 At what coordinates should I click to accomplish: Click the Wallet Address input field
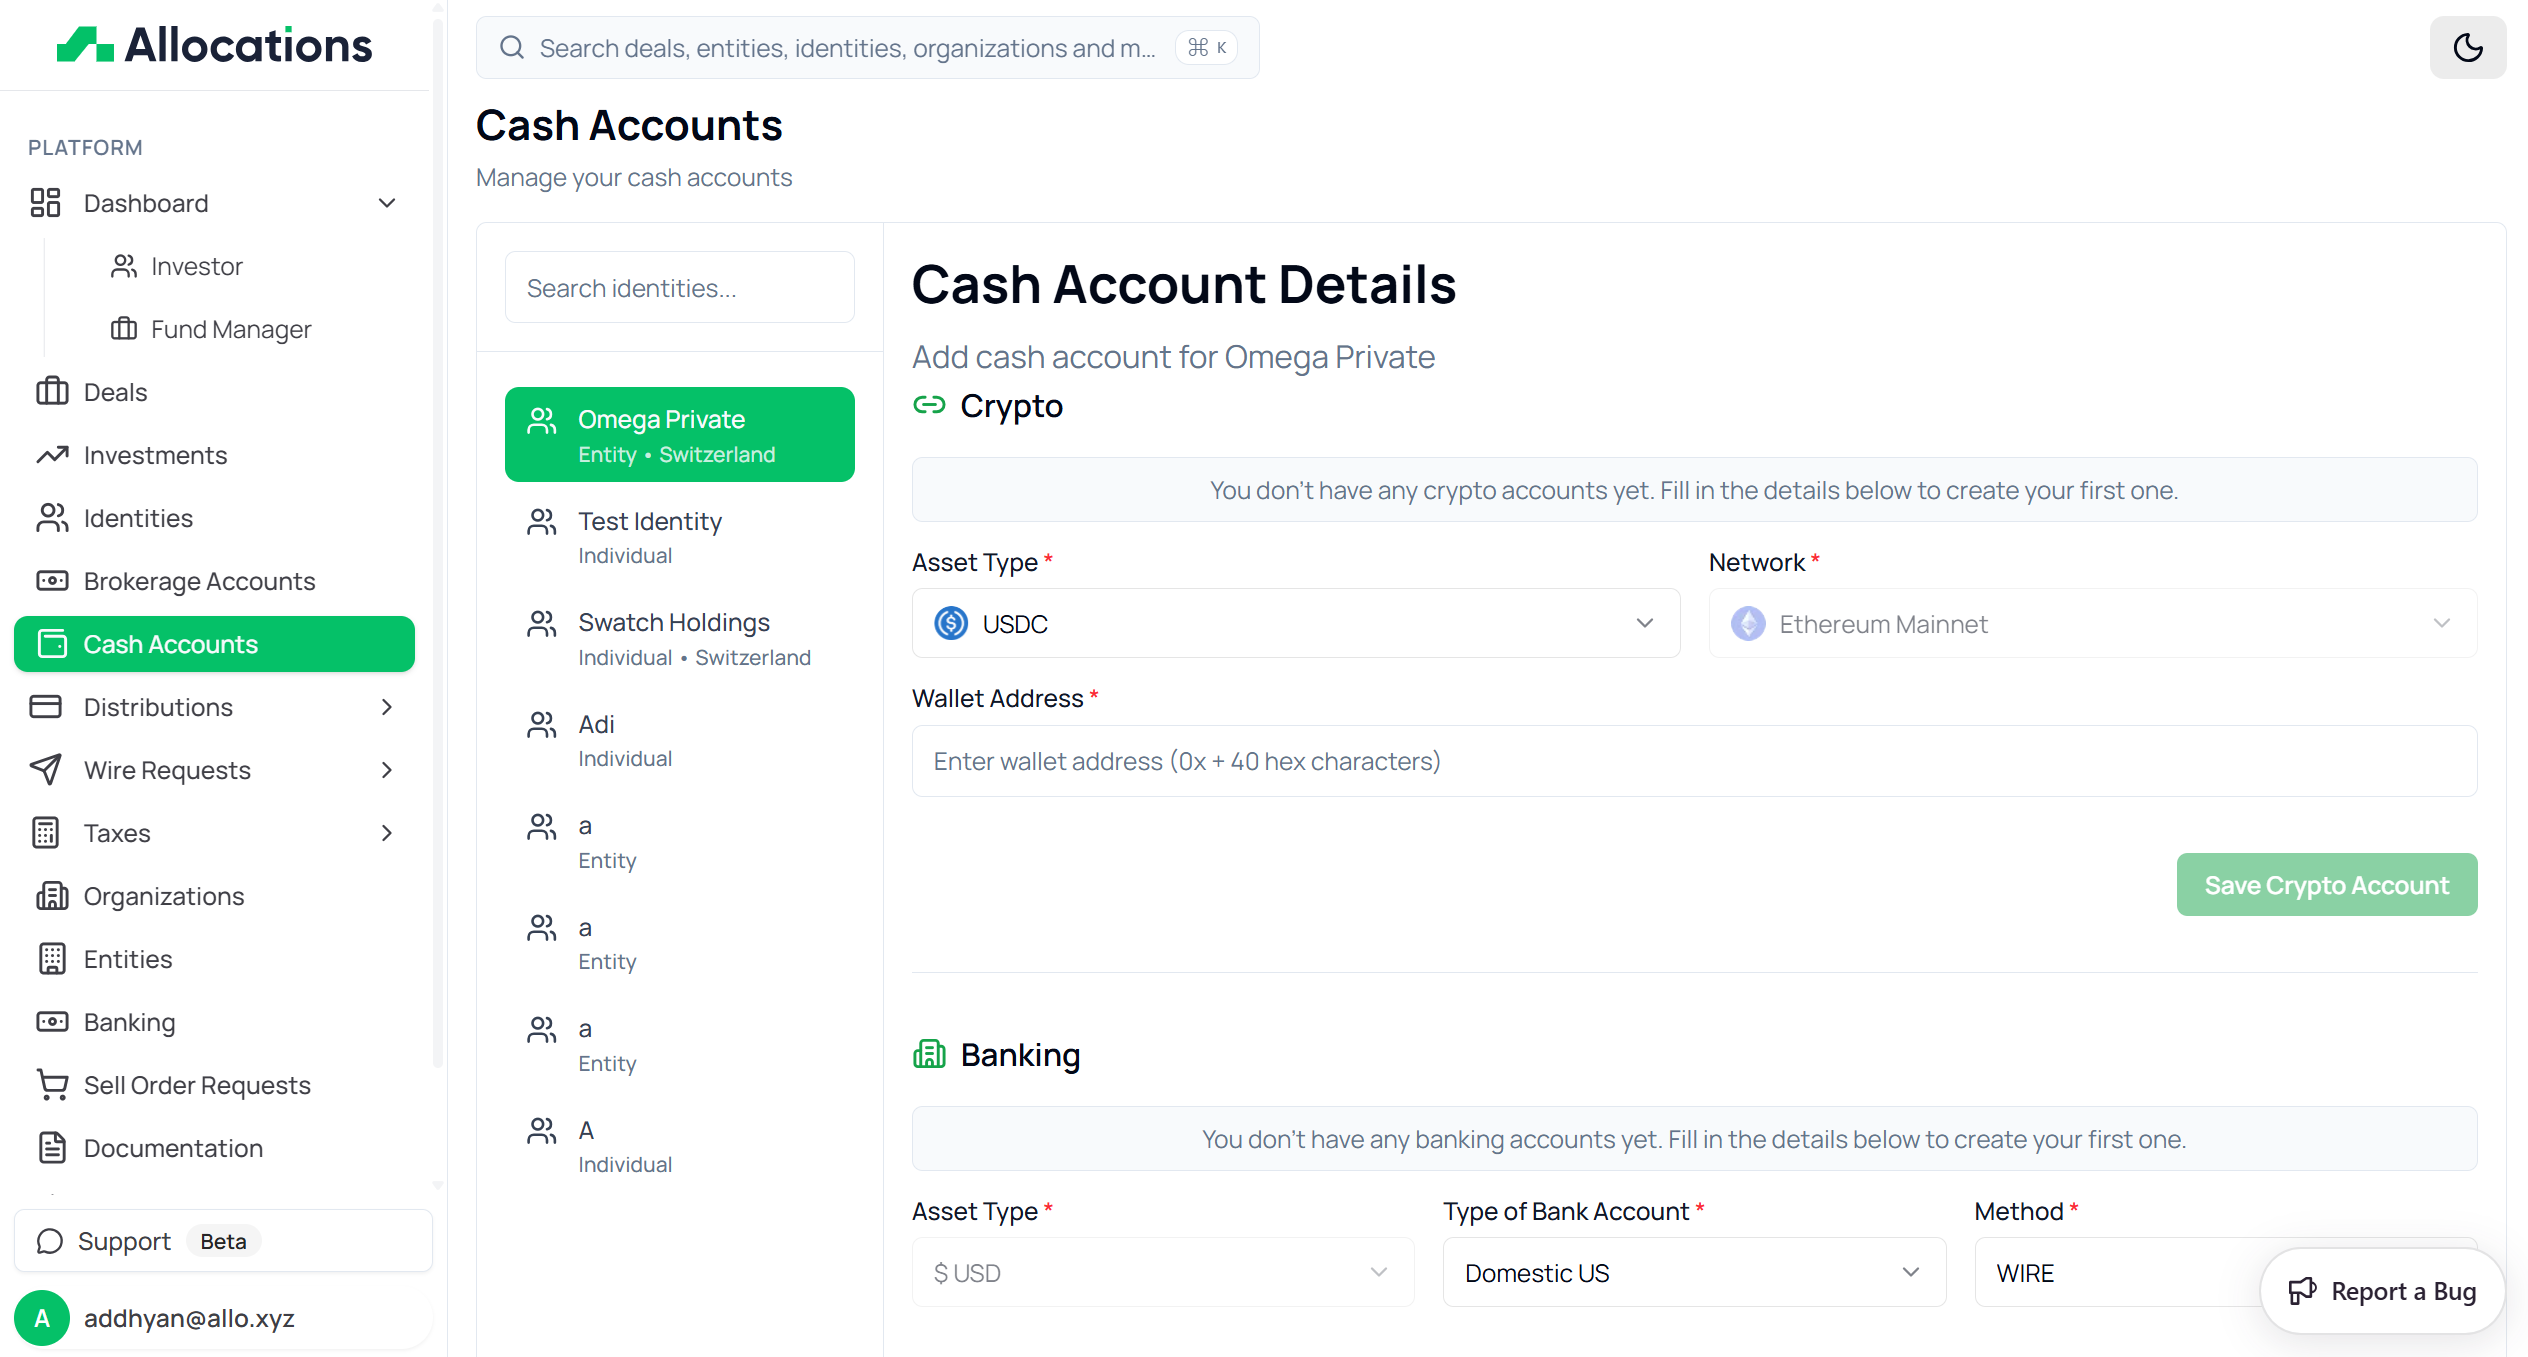point(1693,761)
